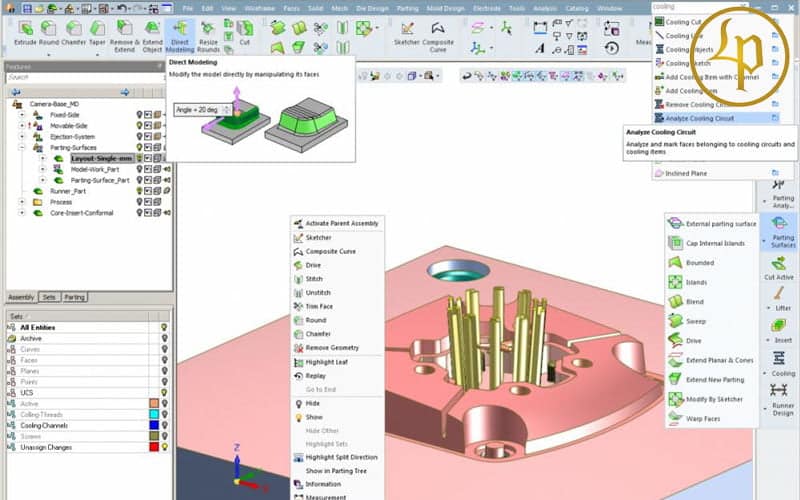Click the Replay entry in context menu
The height and width of the screenshot is (500, 800).
[x=337, y=376]
